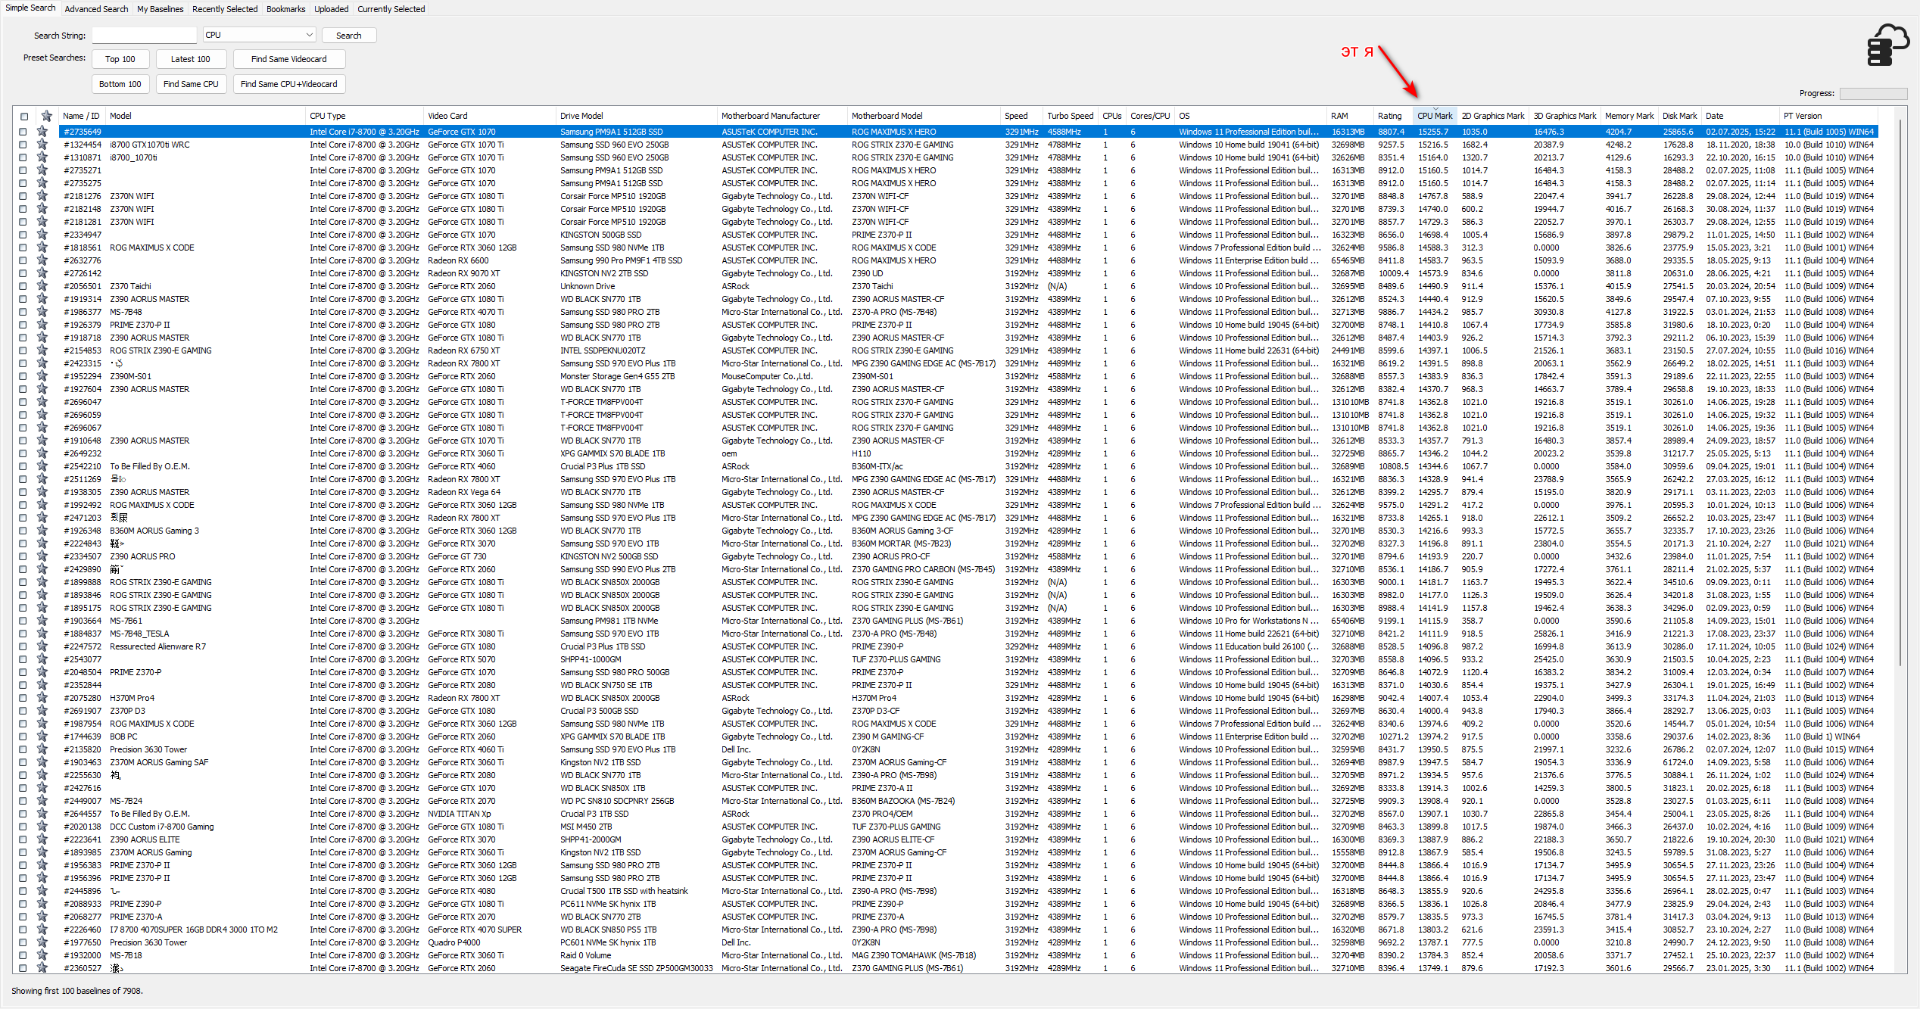Tick the checkbox for baseline #1310871
Screen dimensions: 1920x1009
pyautogui.click(x=24, y=157)
